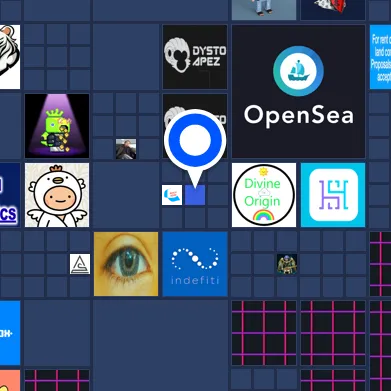This screenshot has height=391, width=391.
Task: Open the Dysto Apez skull logo parcel
Action: click(x=195, y=57)
